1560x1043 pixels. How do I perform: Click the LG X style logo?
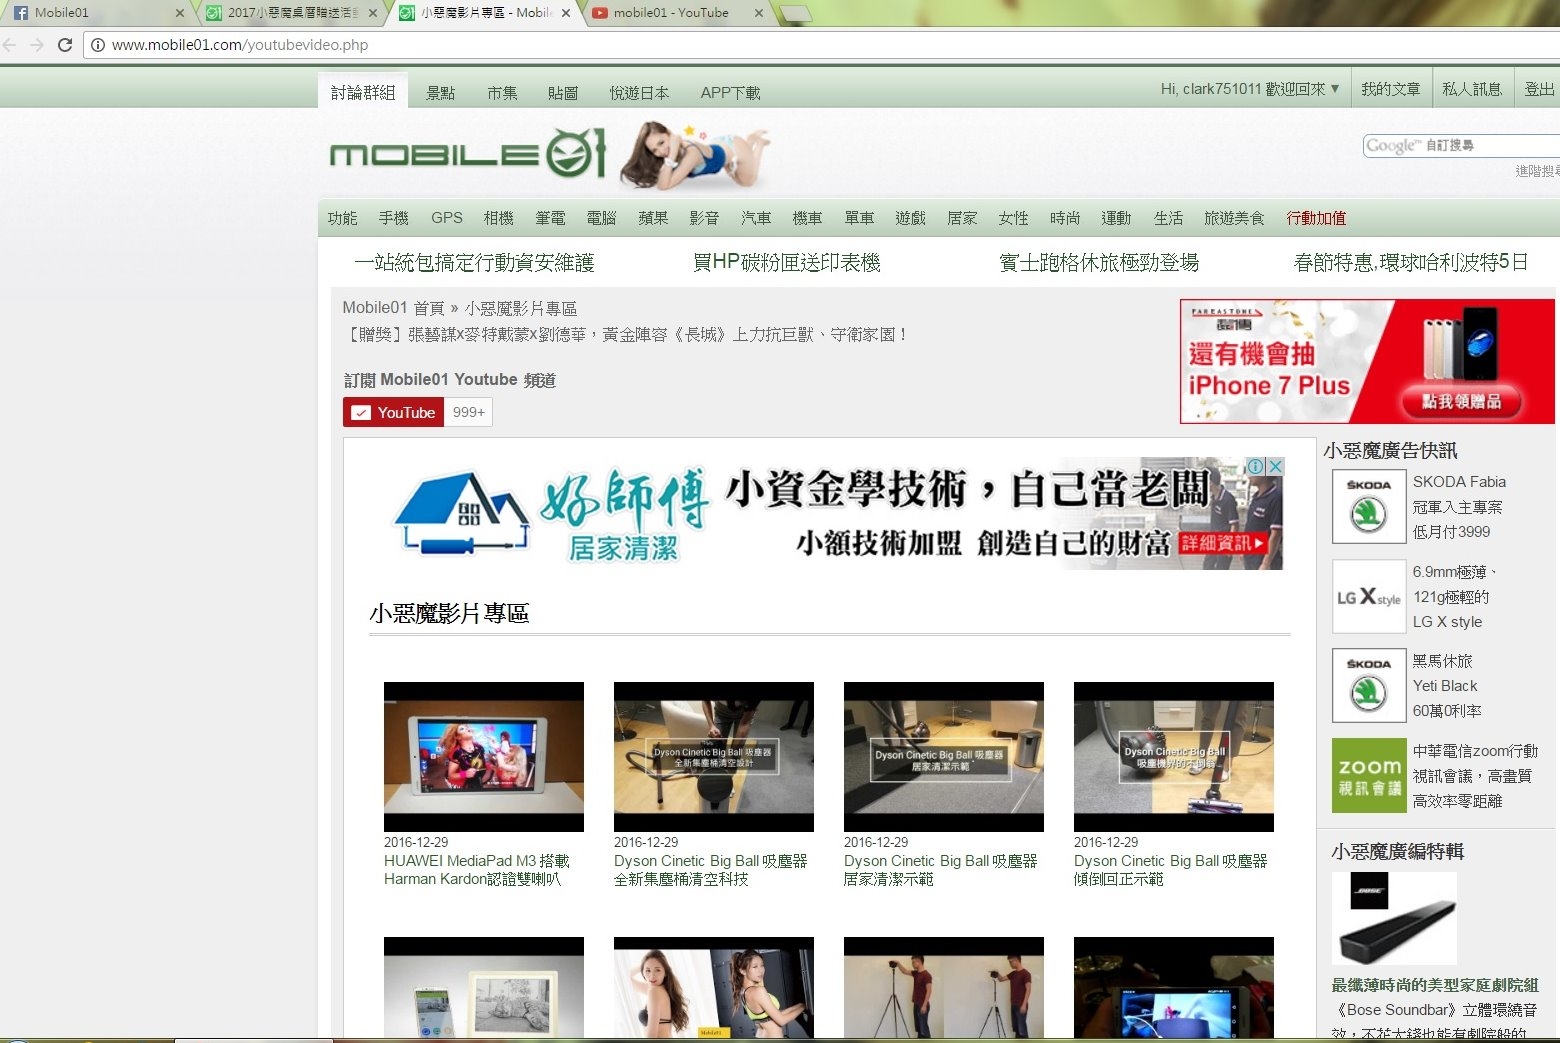[1369, 596]
